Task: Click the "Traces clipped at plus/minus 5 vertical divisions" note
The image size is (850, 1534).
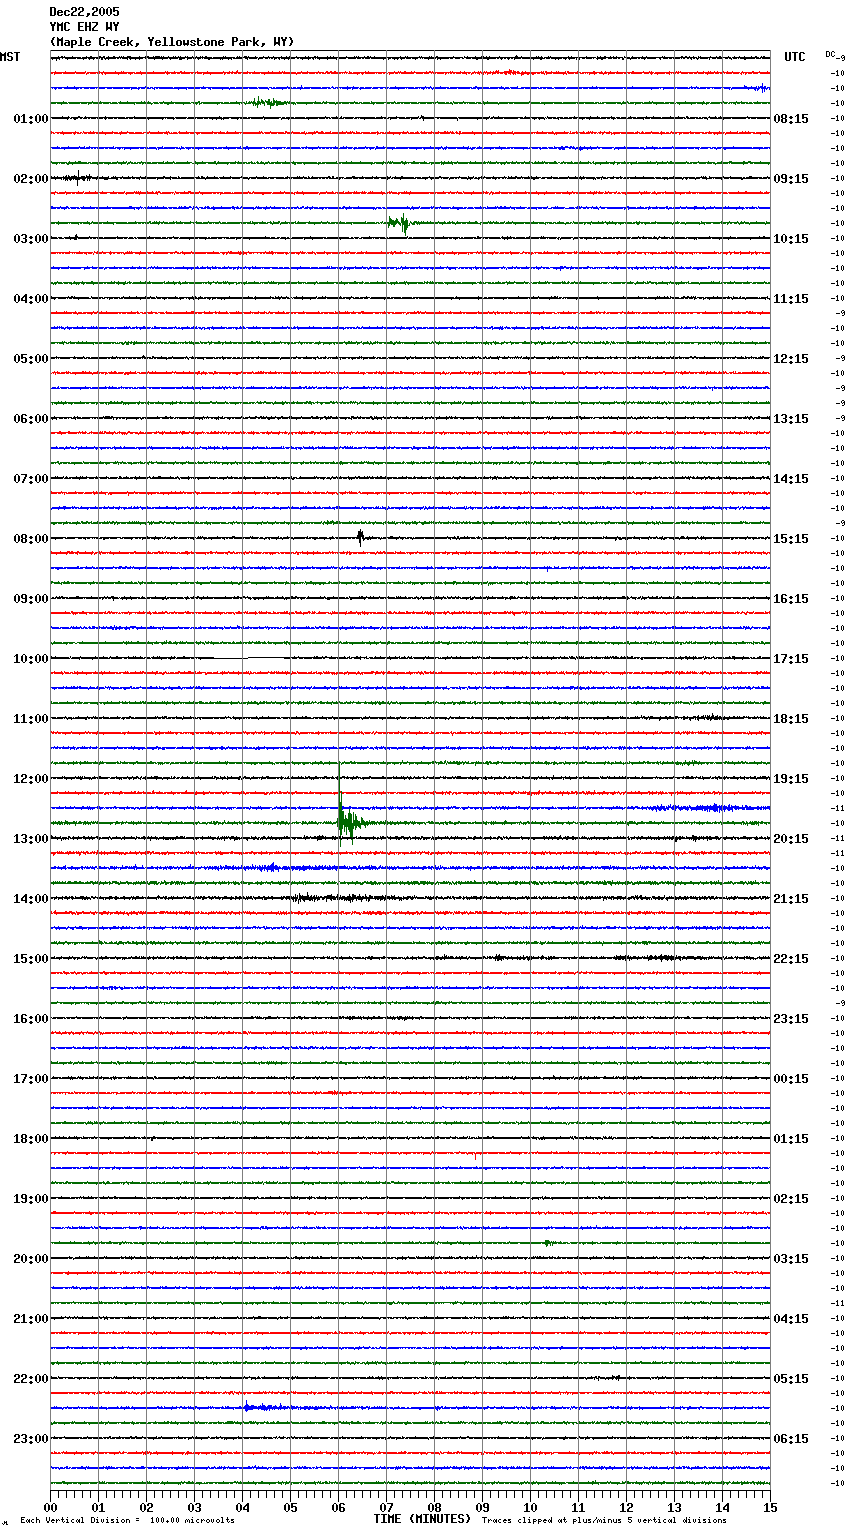Action: (x=604, y=1520)
